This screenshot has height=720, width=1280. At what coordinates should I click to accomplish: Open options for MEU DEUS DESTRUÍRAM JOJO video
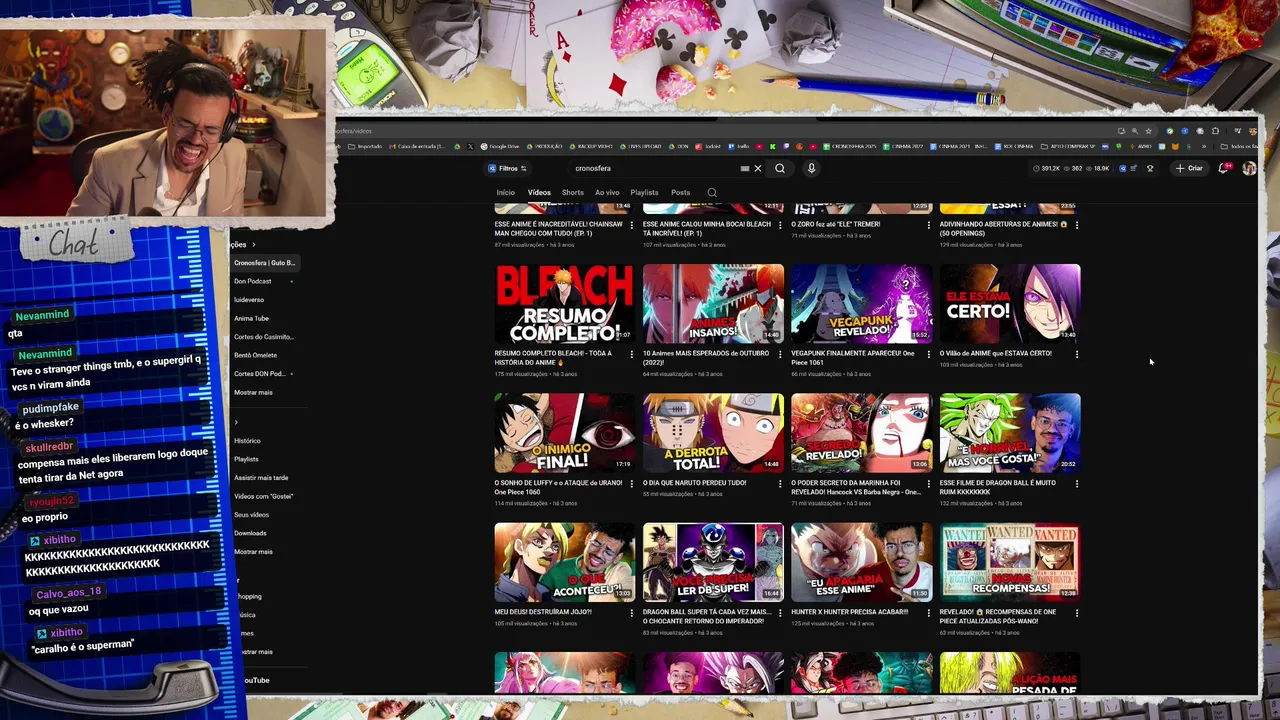click(x=631, y=612)
